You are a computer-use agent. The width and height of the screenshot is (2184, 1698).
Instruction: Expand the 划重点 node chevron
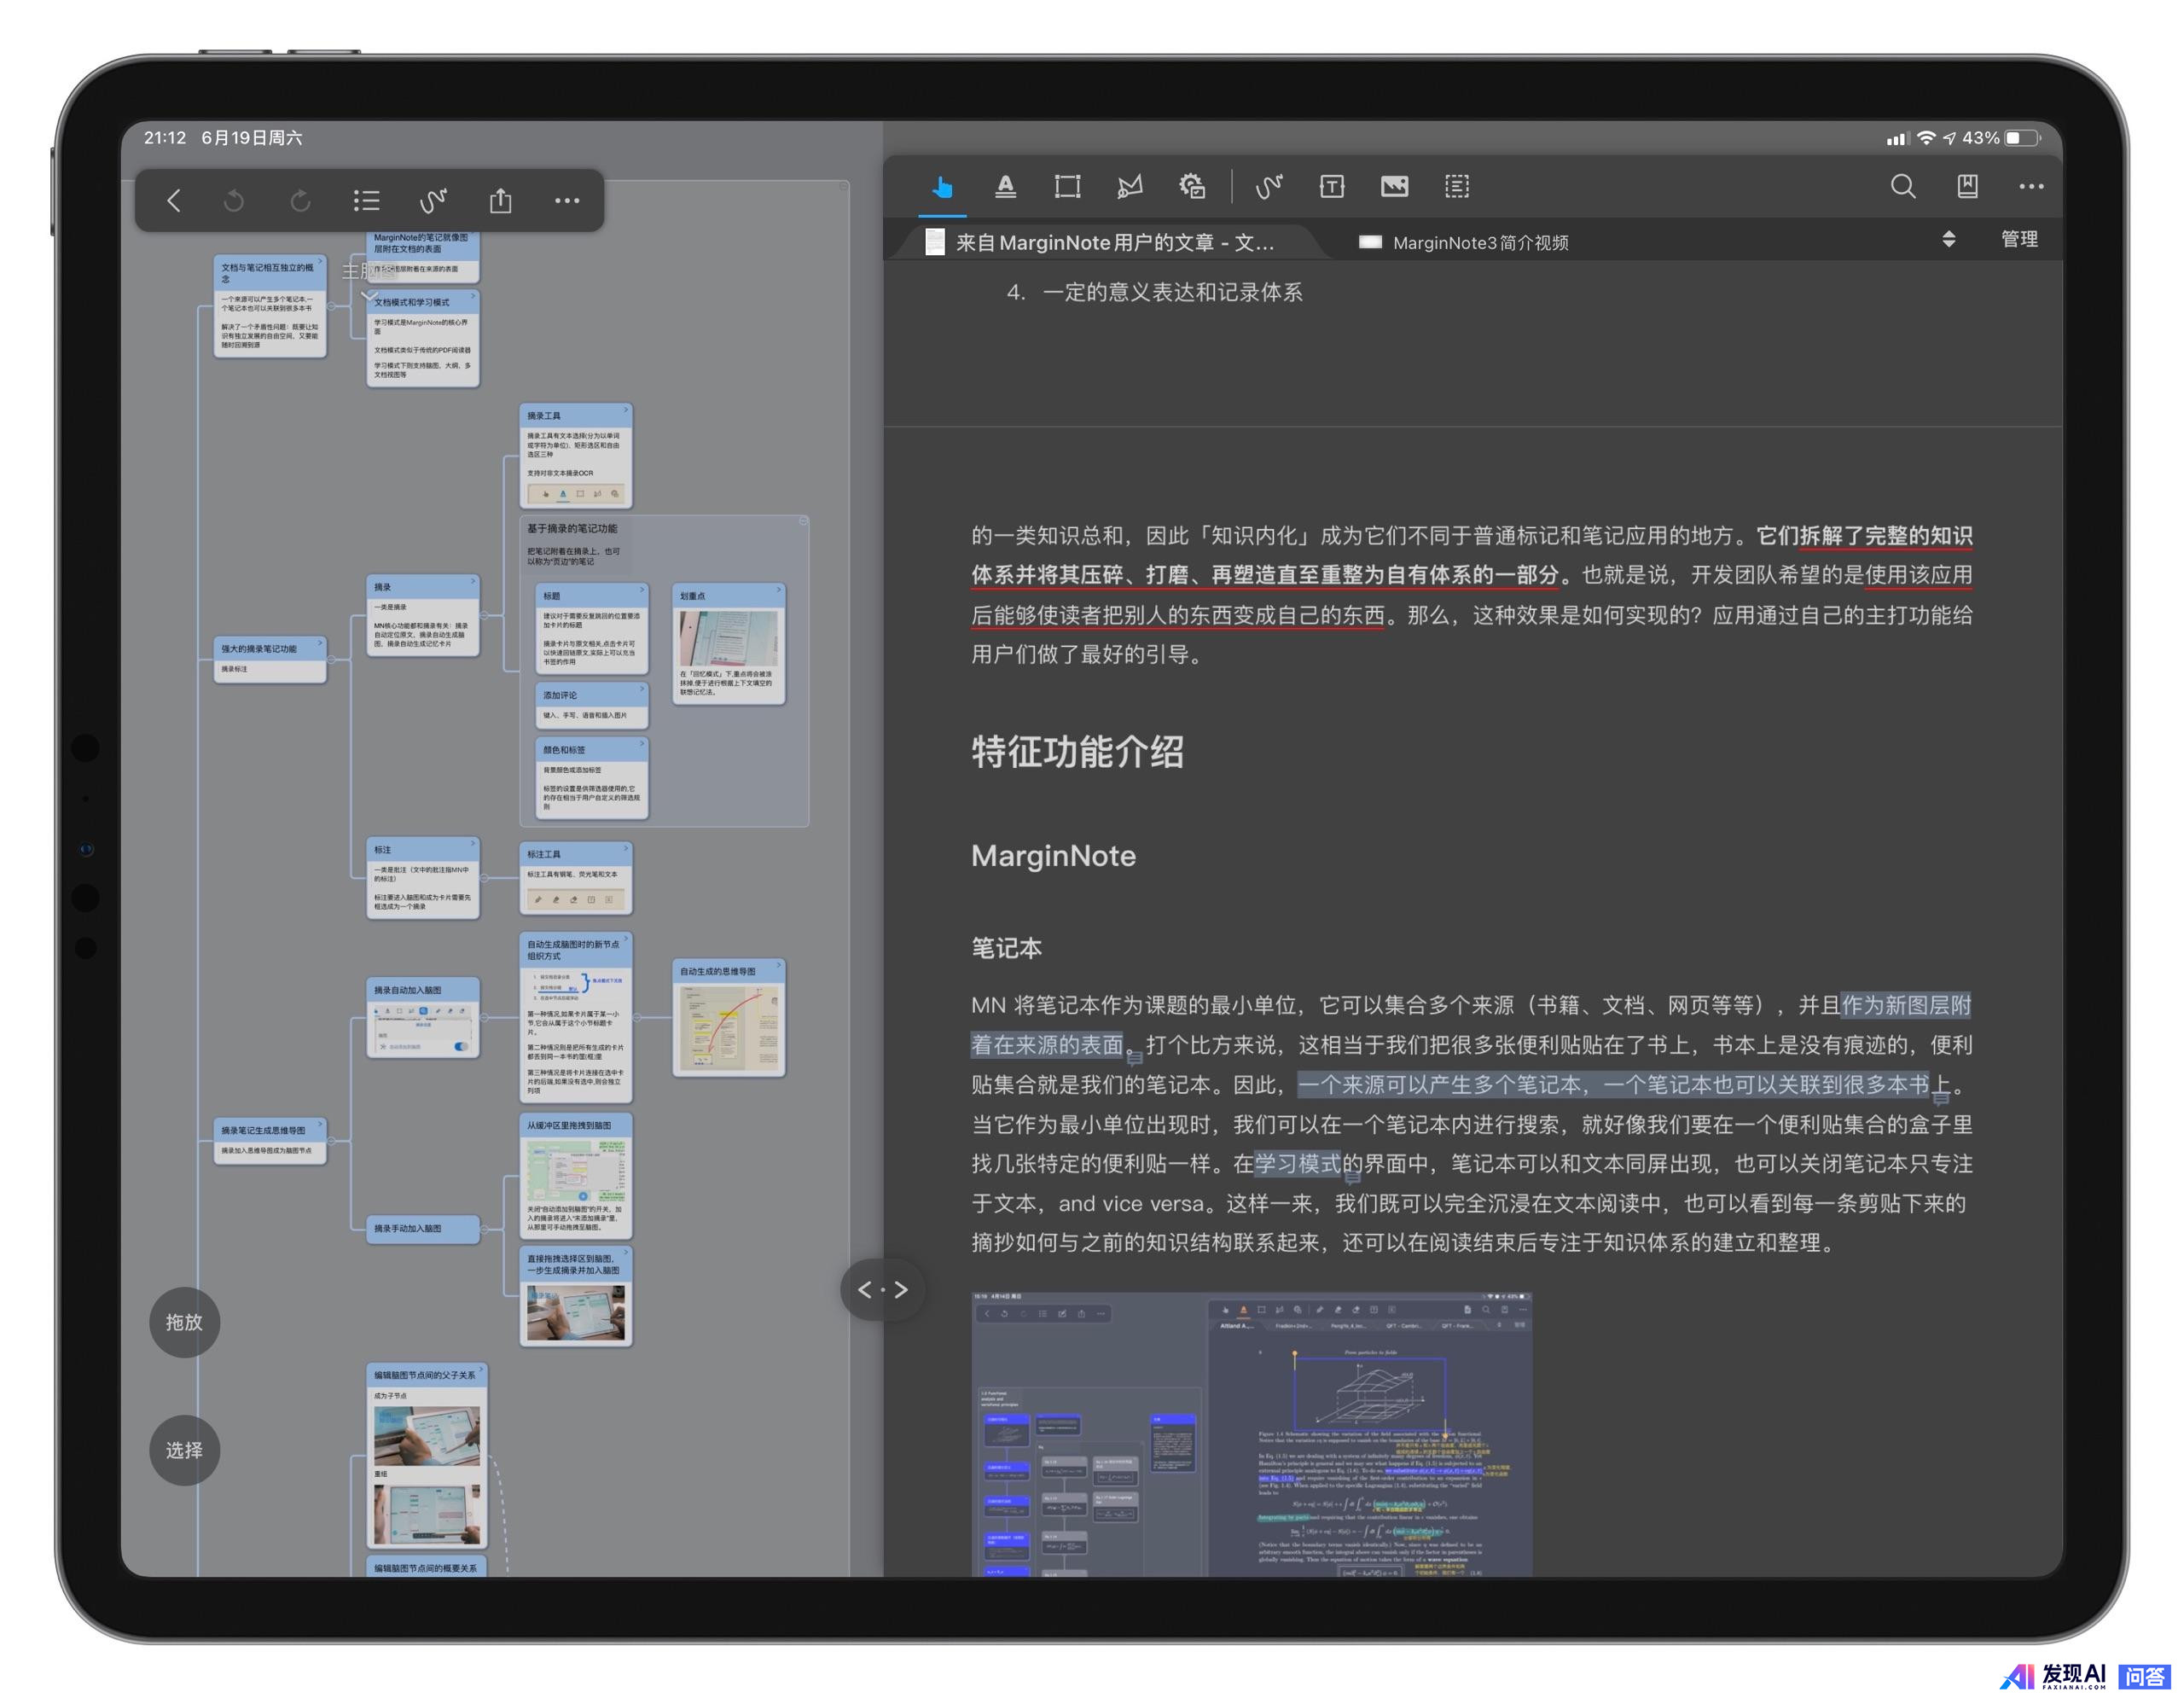coord(779,589)
